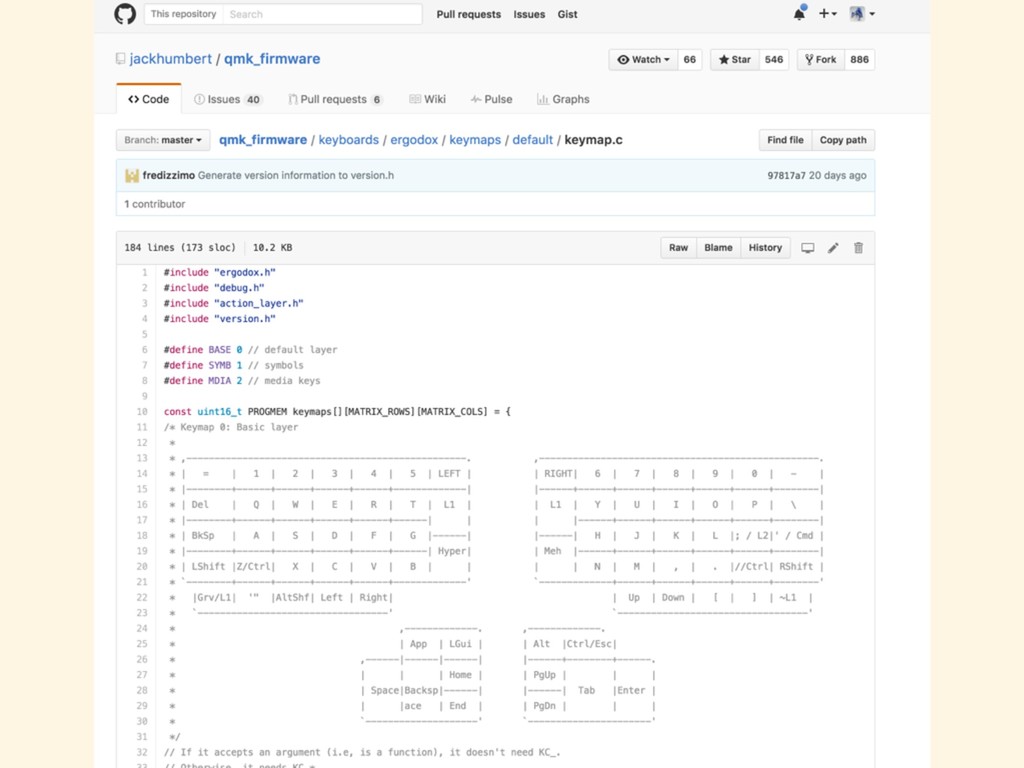Open the Pulse tab
This screenshot has height=768, width=1024.
tap(491, 99)
